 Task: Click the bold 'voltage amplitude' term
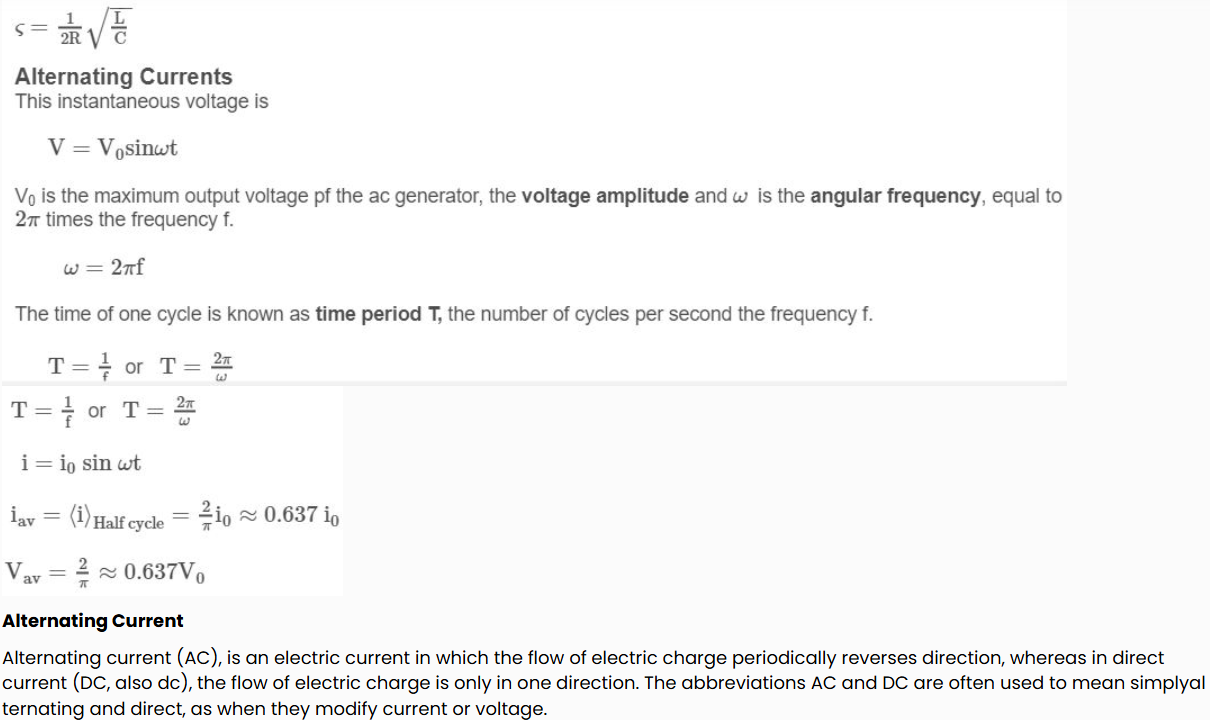[605, 196]
